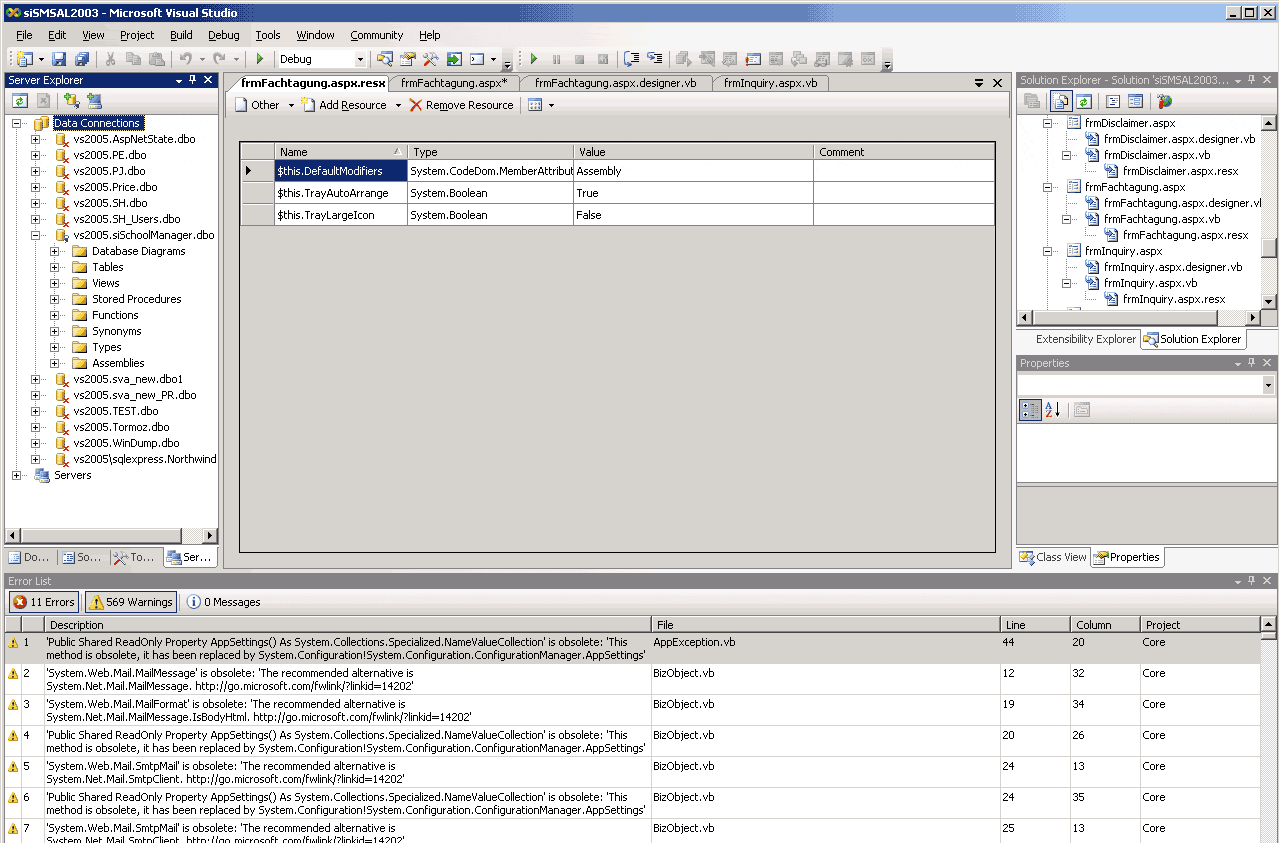Switch to the frmFachtagung.aspx* tab
The image size is (1279, 843).
tap(454, 83)
